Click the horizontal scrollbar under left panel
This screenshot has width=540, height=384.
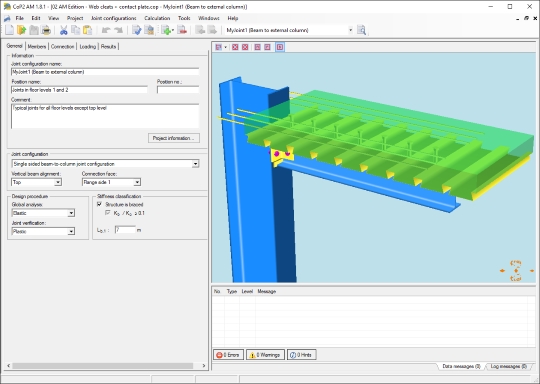pyautogui.click(x=103, y=366)
